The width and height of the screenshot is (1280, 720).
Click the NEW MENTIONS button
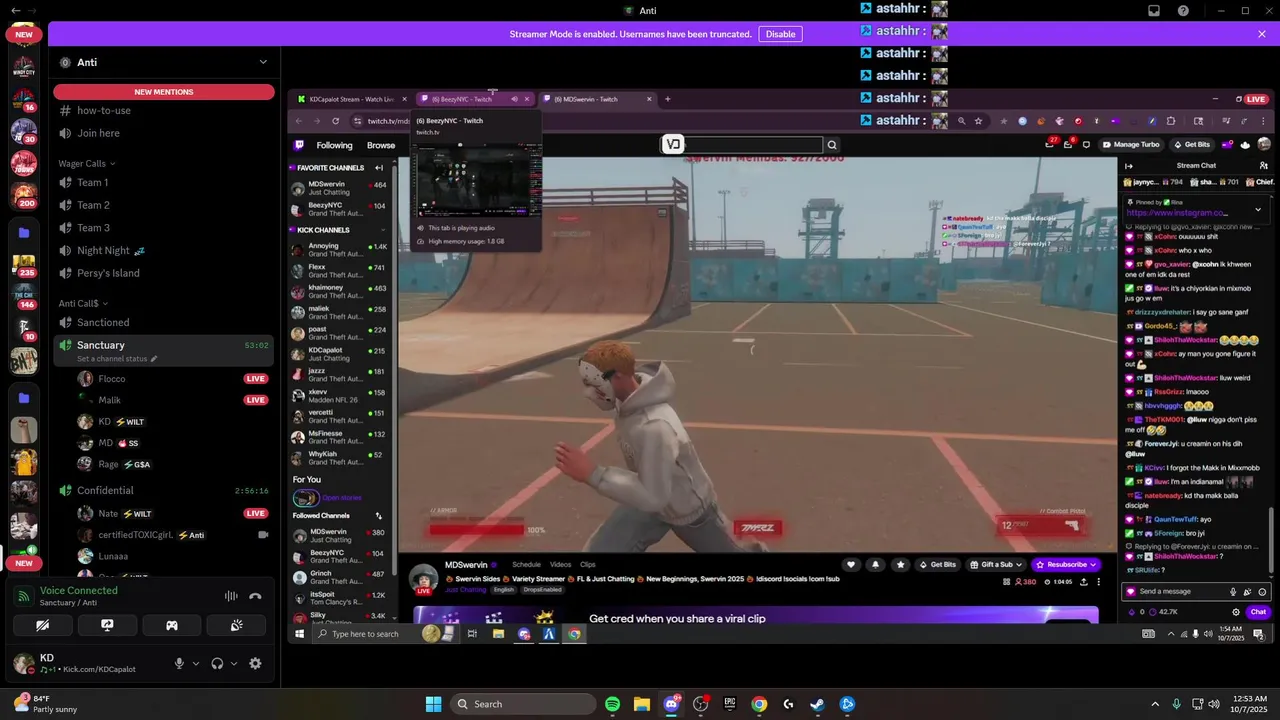tap(164, 92)
